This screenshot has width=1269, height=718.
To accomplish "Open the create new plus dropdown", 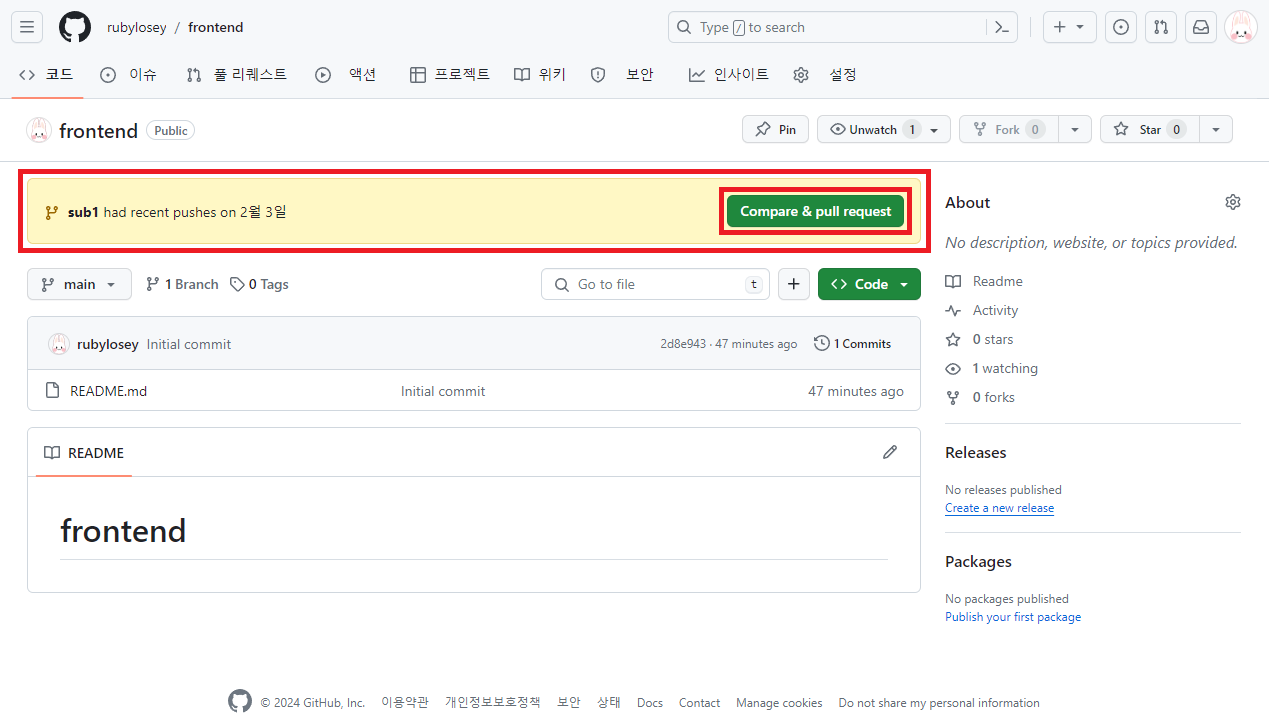I will click(1069, 27).
